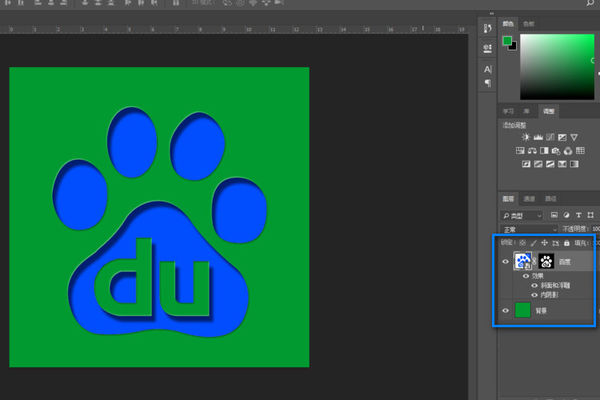Screen dimensions: 600x400
Task: Add an Invert adjustment layer
Action: 526,164
